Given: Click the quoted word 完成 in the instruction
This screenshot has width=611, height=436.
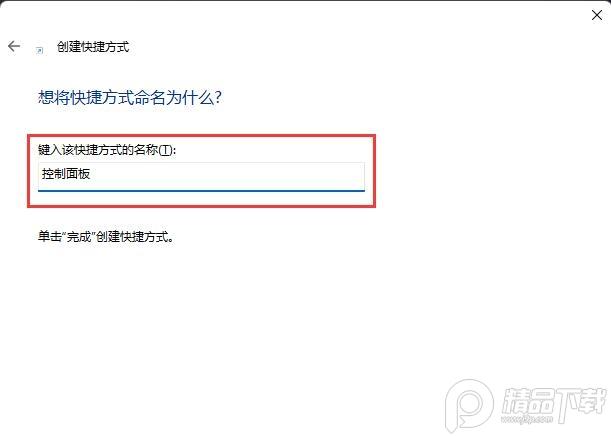Looking at the screenshot, I should 79,237.
